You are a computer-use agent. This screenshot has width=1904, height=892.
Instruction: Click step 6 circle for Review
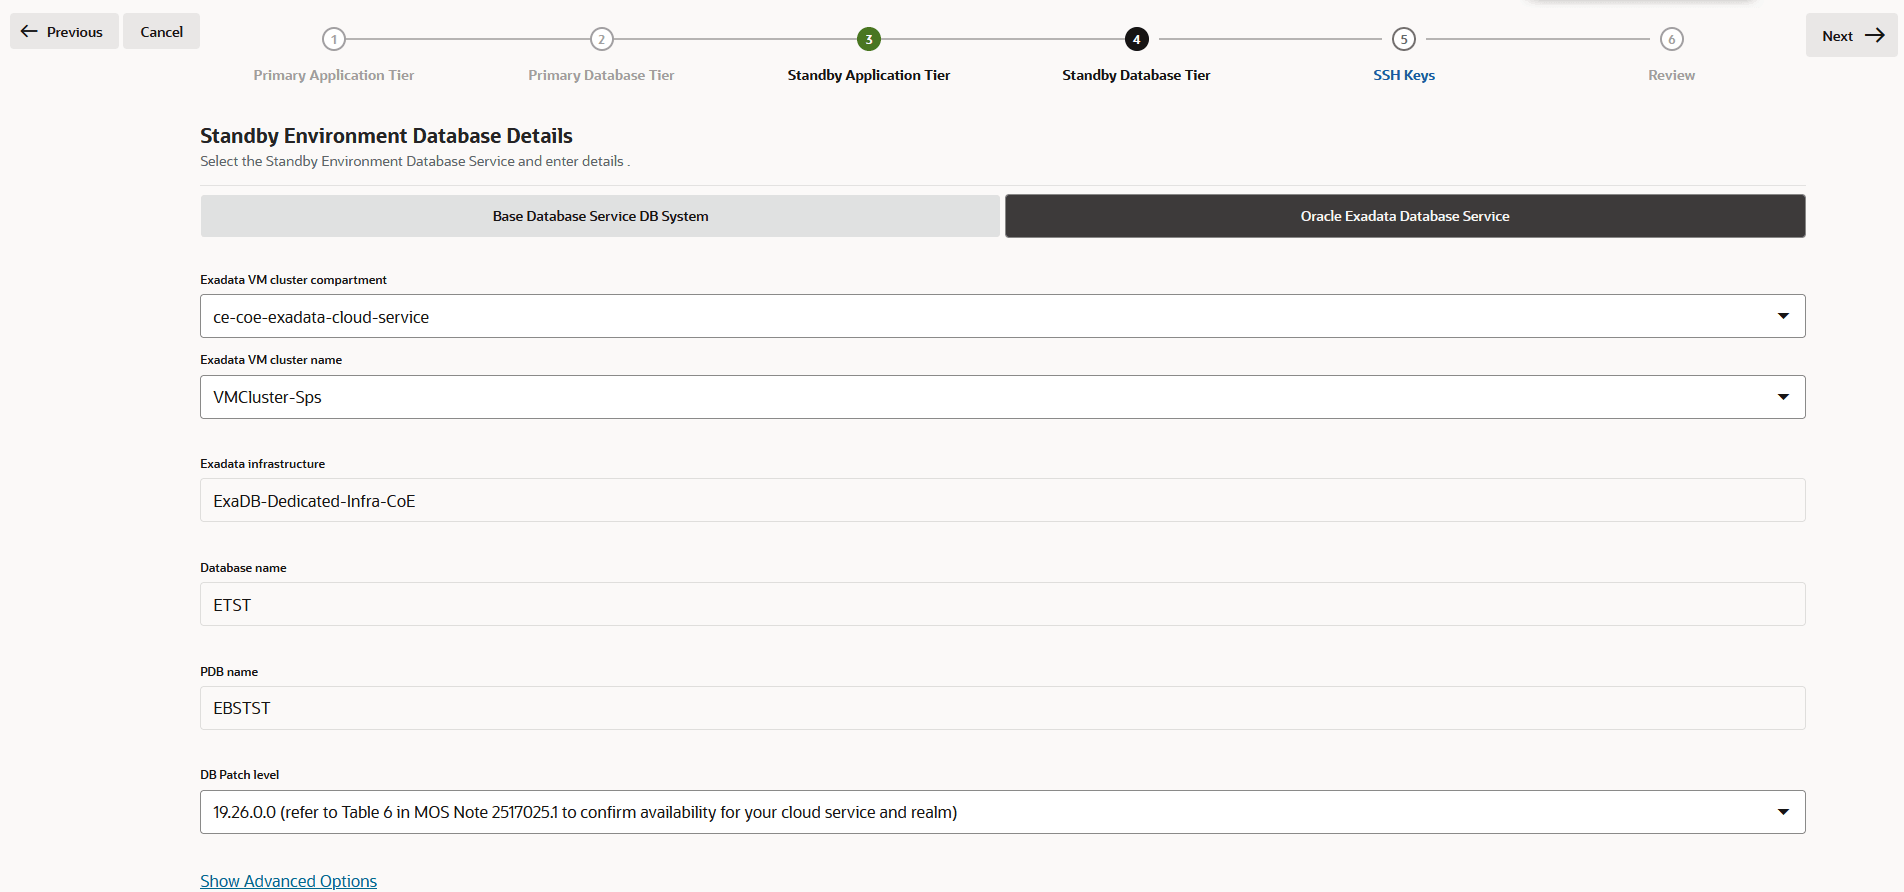[x=1671, y=39]
